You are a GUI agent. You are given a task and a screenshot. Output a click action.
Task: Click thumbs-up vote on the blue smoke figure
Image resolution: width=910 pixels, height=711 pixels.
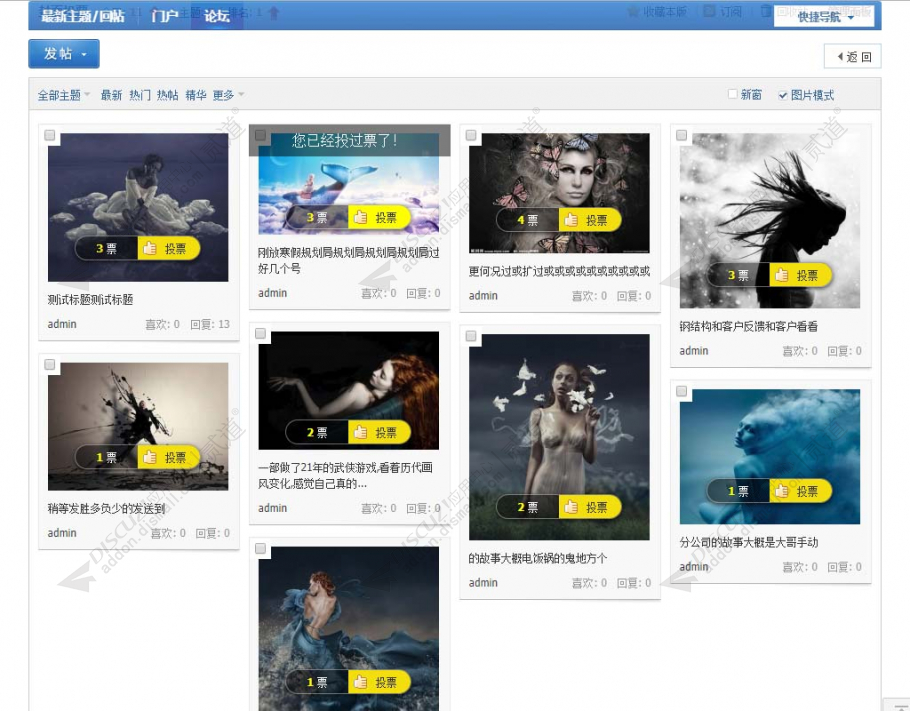[x=801, y=491]
